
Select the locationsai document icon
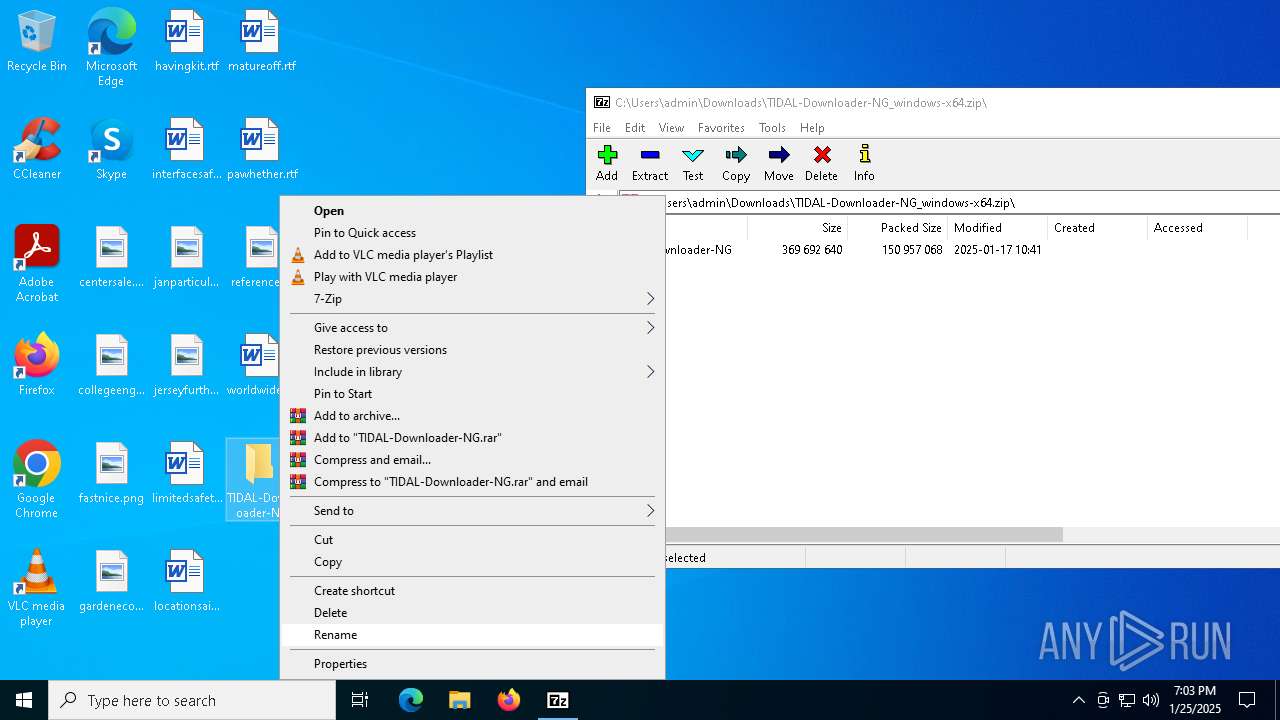pos(186,581)
